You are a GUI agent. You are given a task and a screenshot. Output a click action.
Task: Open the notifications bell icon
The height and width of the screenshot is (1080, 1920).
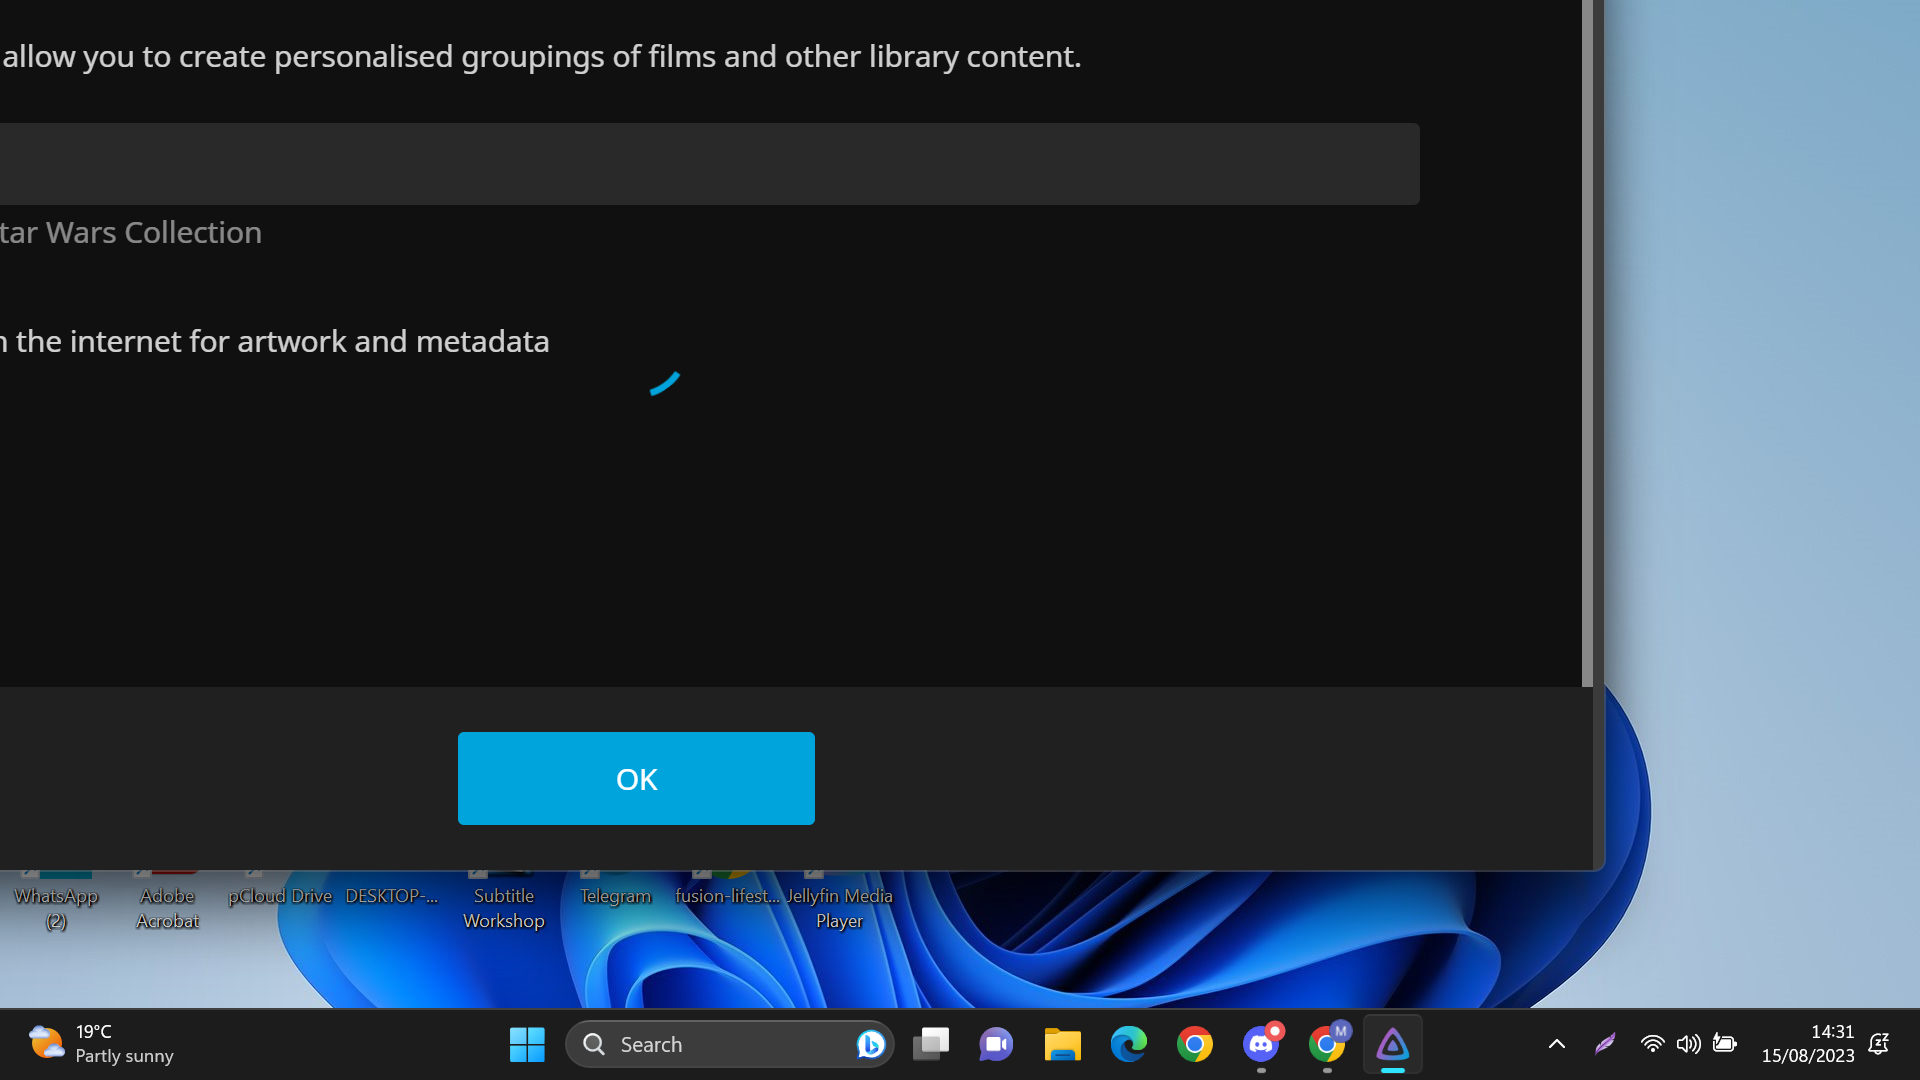[x=1879, y=1044]
